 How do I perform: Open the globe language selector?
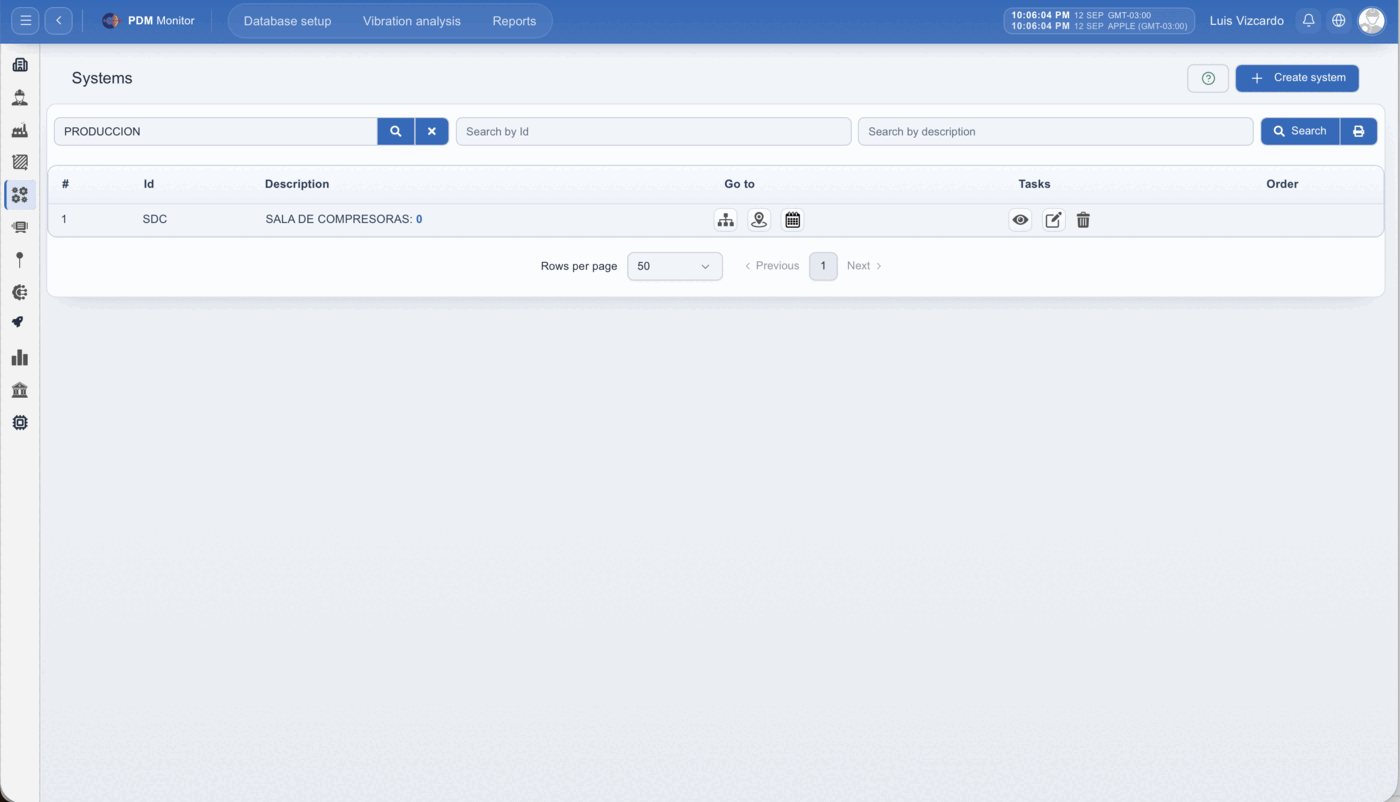tap(1339, 21)
